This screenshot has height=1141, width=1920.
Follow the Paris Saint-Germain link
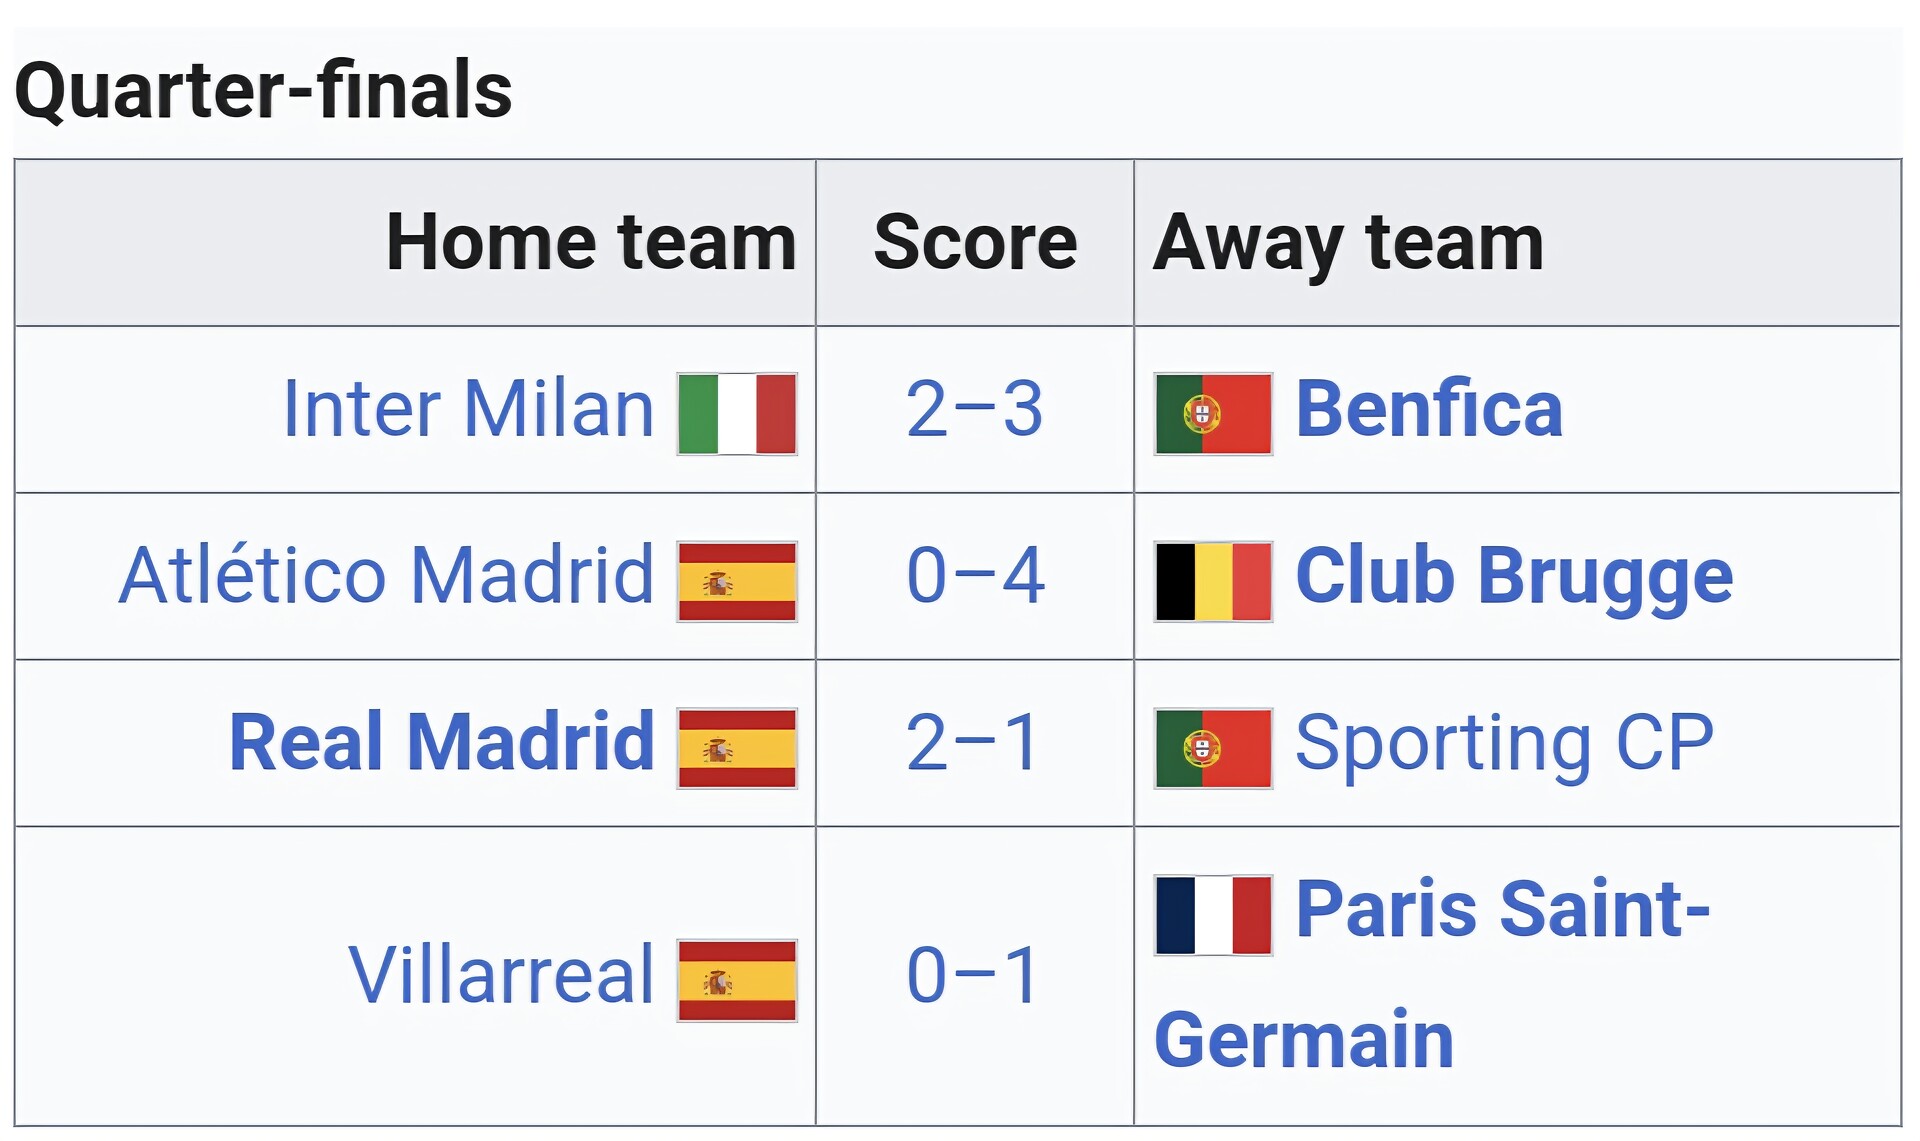[x=1502, y=909]
